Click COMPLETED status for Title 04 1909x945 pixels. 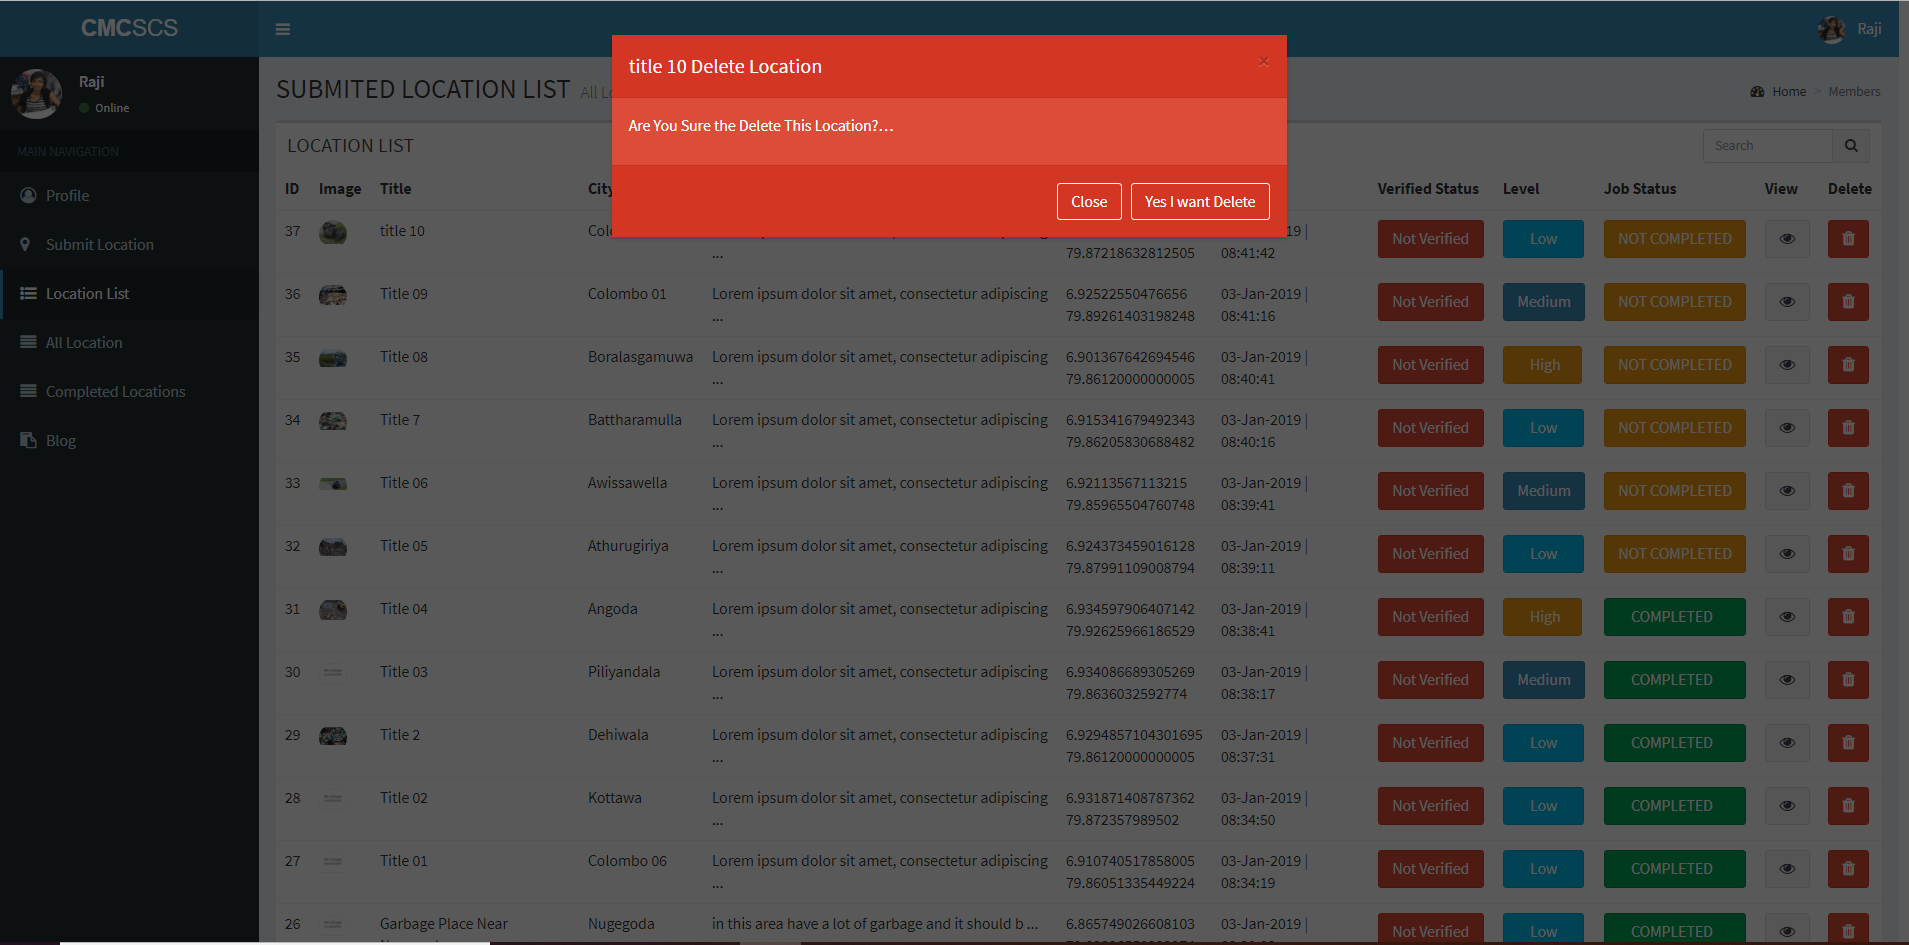point(1675,617)
